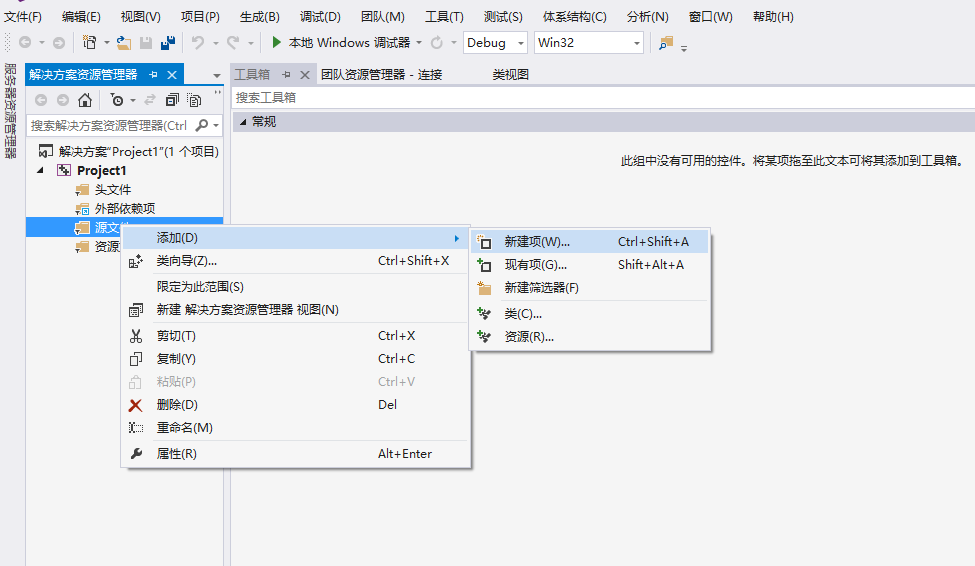Click the Redo arrow icon
975x566 pixels.
[x=233, y=42]
